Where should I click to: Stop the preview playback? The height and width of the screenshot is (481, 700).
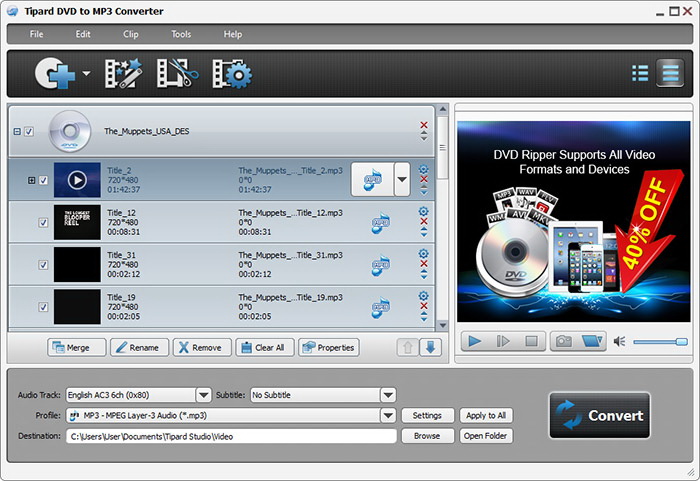point(531,342)
